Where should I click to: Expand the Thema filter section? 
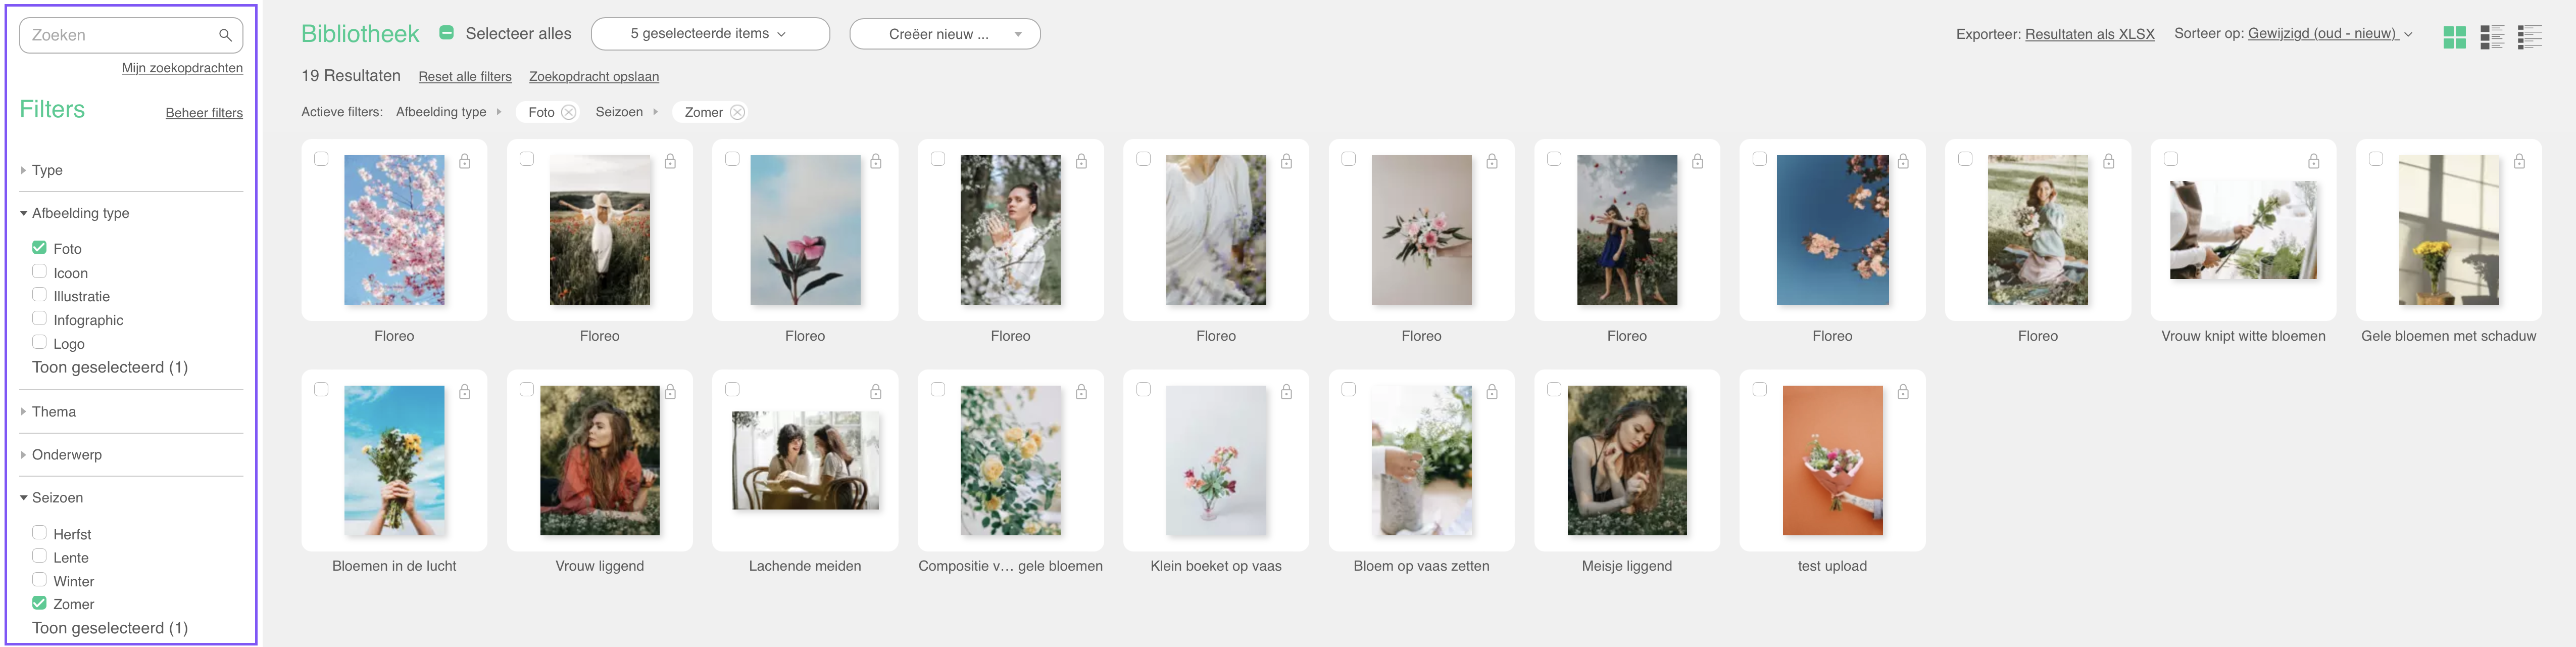tap(54, 412)
